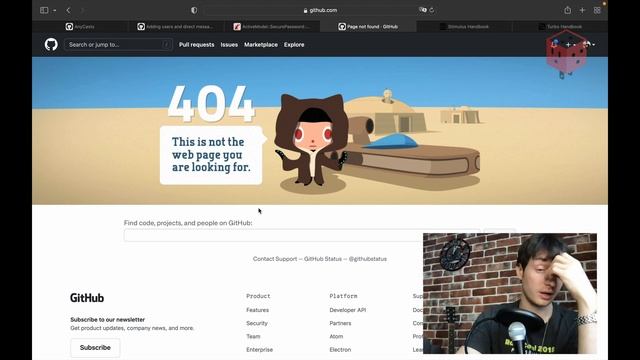Screen dimensions: 640x360
Task: Open the @githubstatus link
Action: (367, 259)
